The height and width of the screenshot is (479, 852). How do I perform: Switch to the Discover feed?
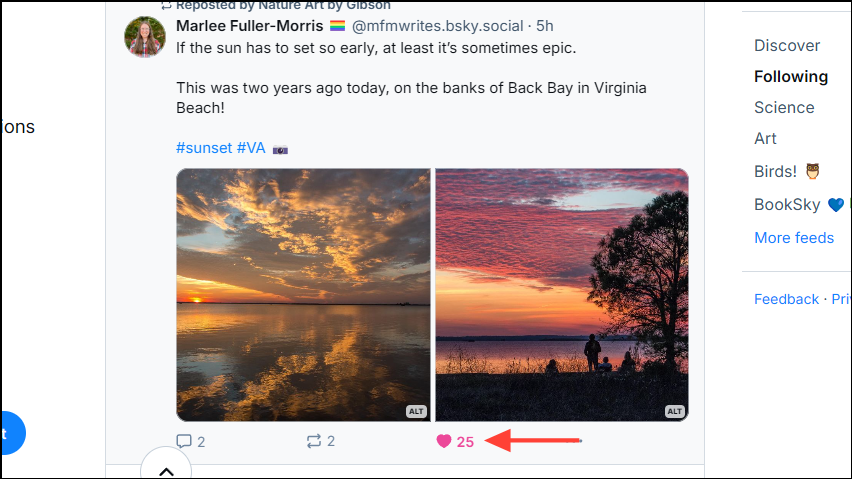tap(787, 45)
